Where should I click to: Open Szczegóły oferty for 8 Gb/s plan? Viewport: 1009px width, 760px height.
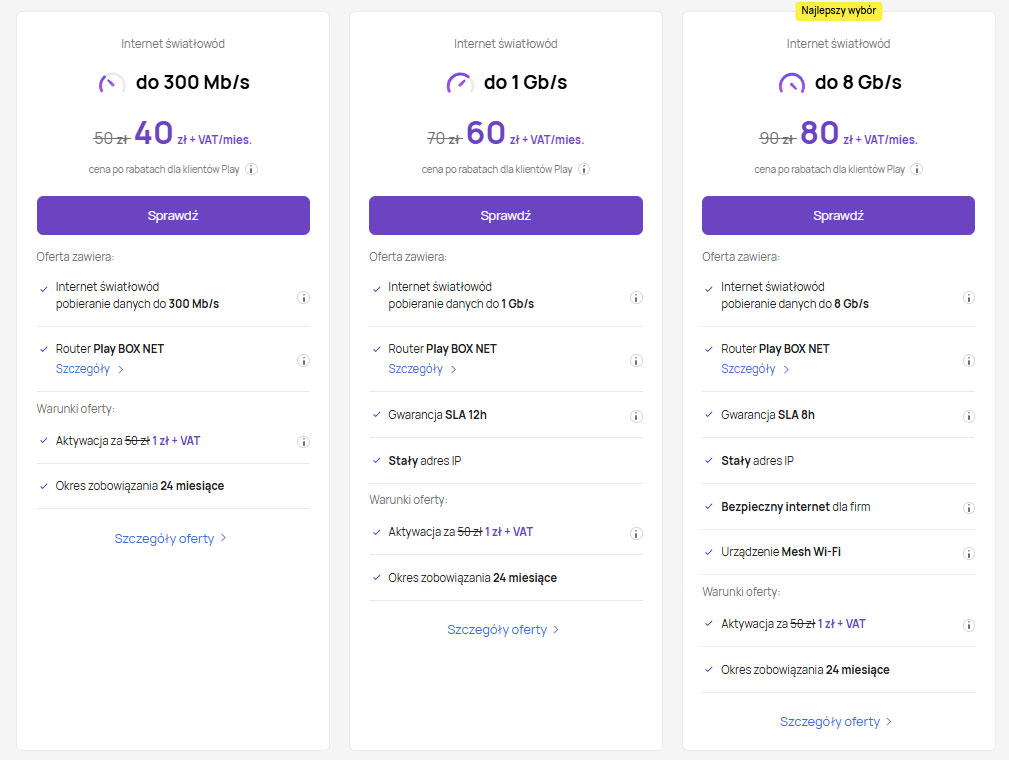836,721
